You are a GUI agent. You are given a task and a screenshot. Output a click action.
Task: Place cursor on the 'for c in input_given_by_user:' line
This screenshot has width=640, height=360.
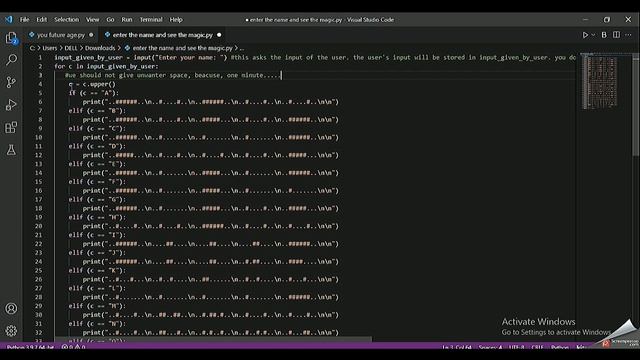[x=106, y=67]
